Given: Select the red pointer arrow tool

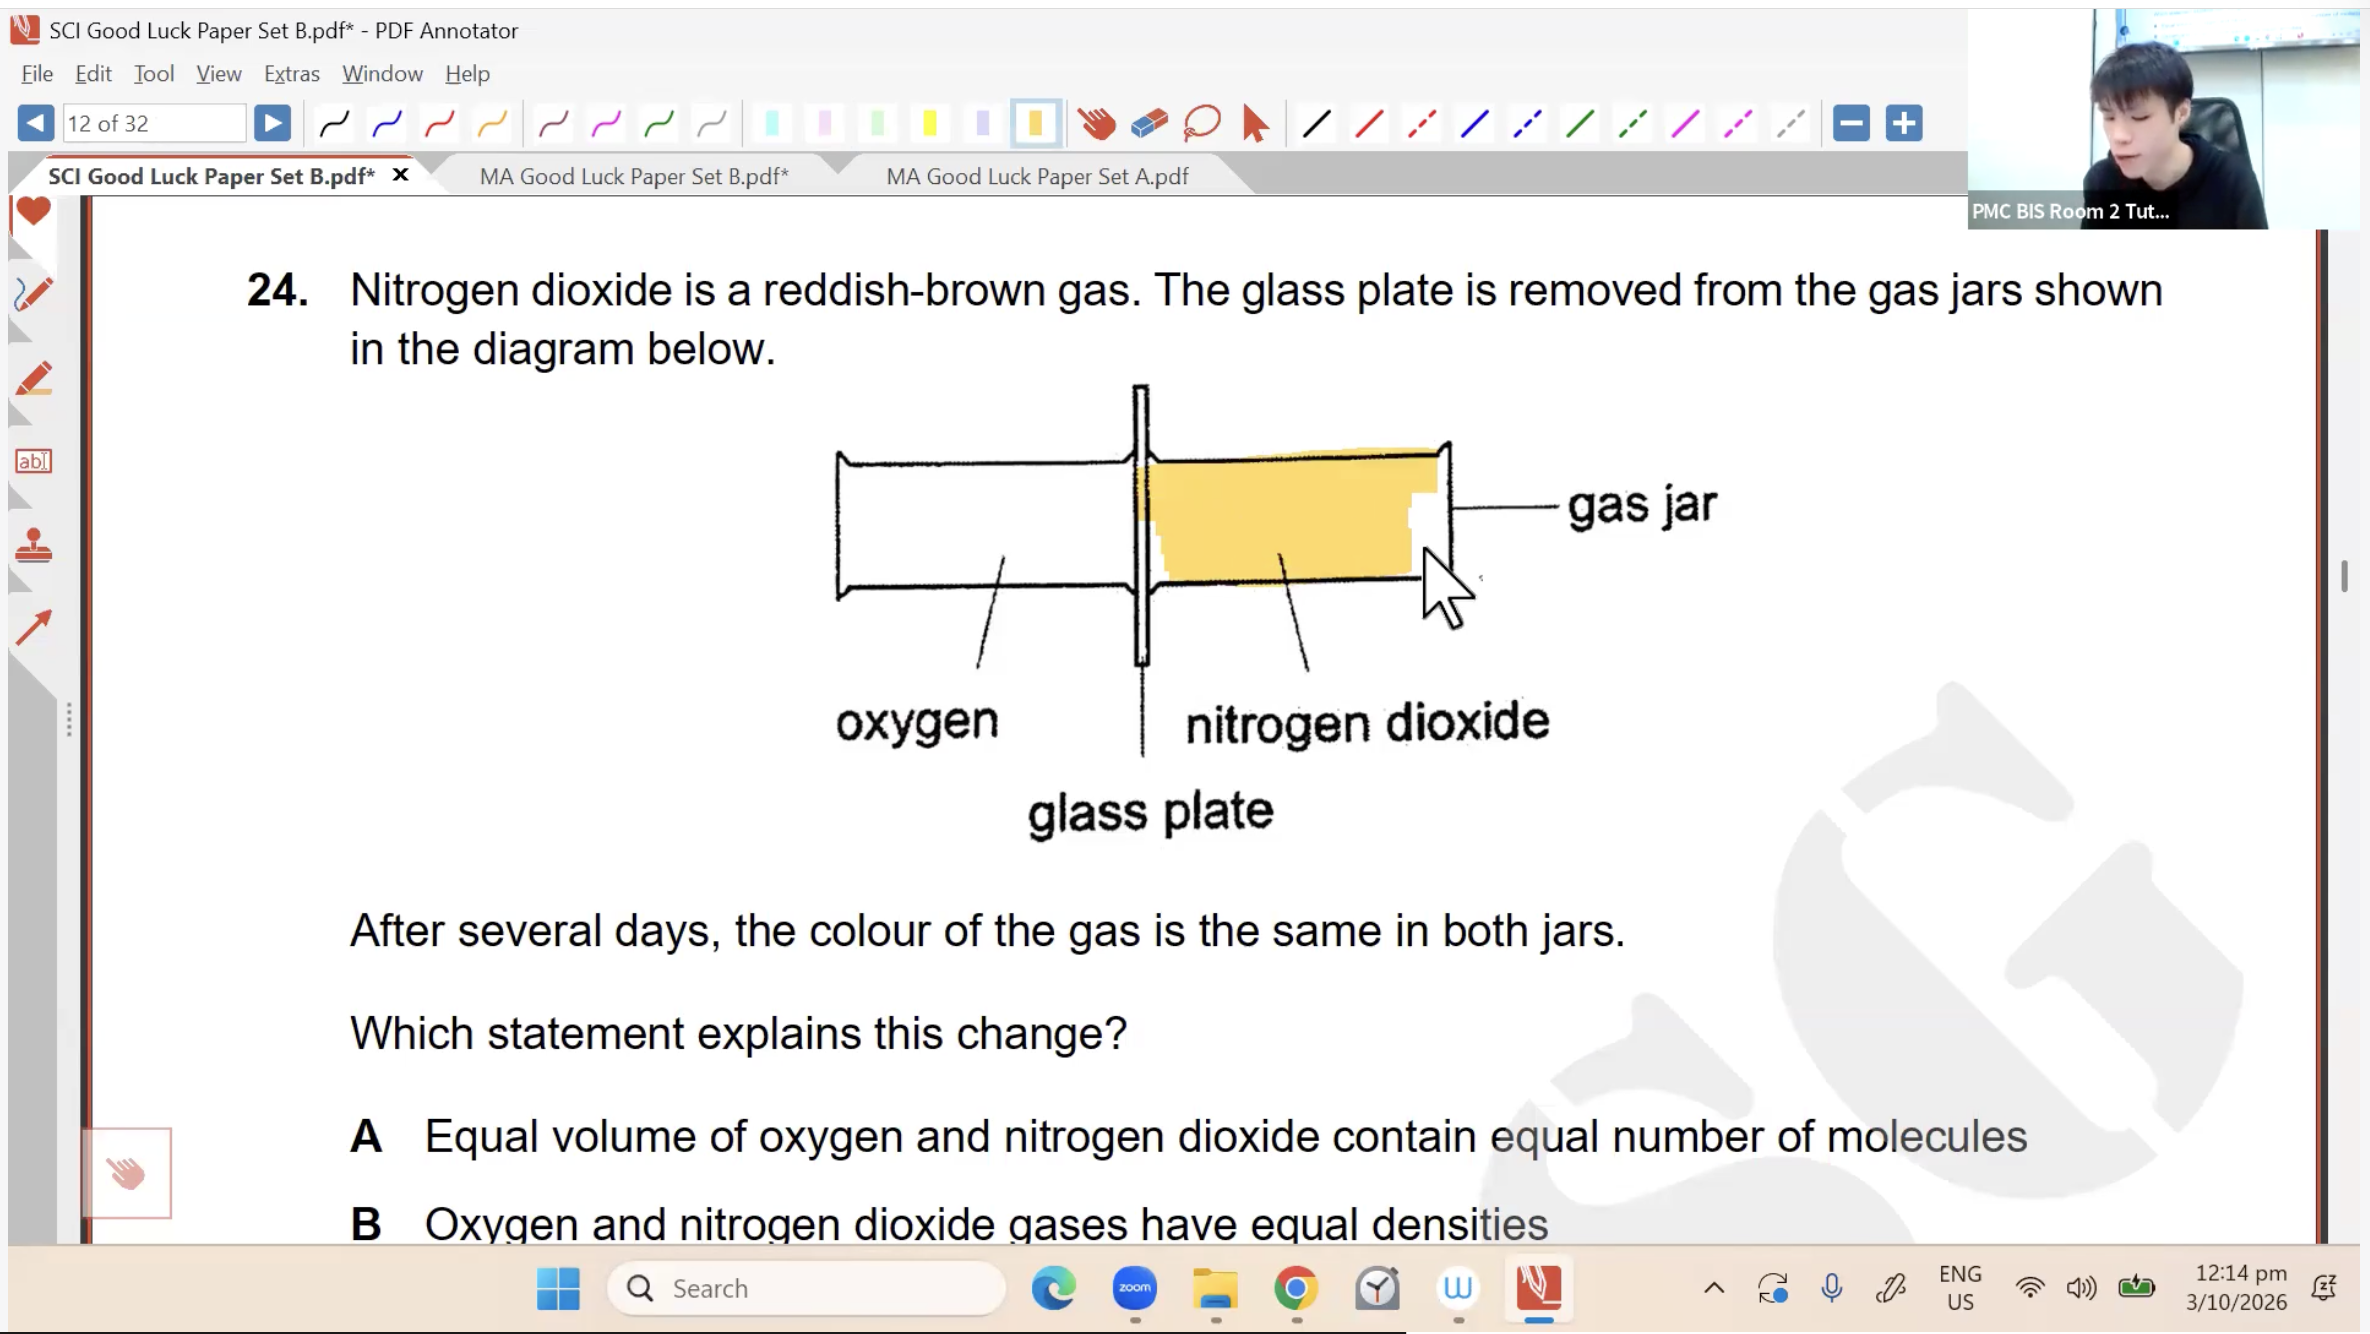Looking at the screenshot, I should (x=1255, y=124).
